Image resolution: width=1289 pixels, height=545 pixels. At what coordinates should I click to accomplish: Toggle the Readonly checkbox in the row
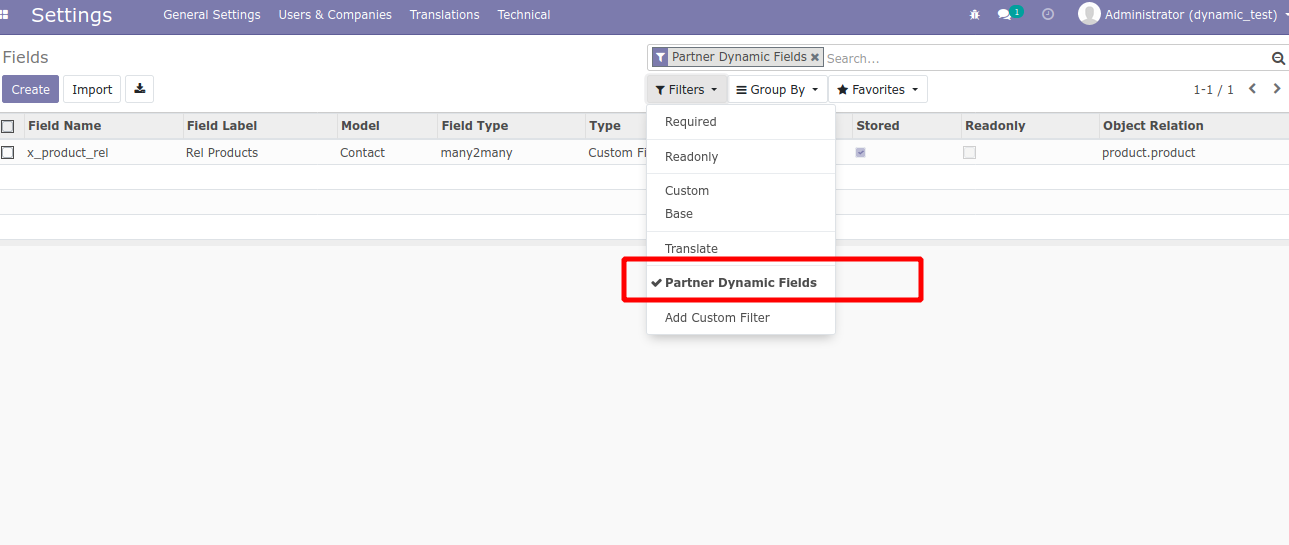click(969, 153)
